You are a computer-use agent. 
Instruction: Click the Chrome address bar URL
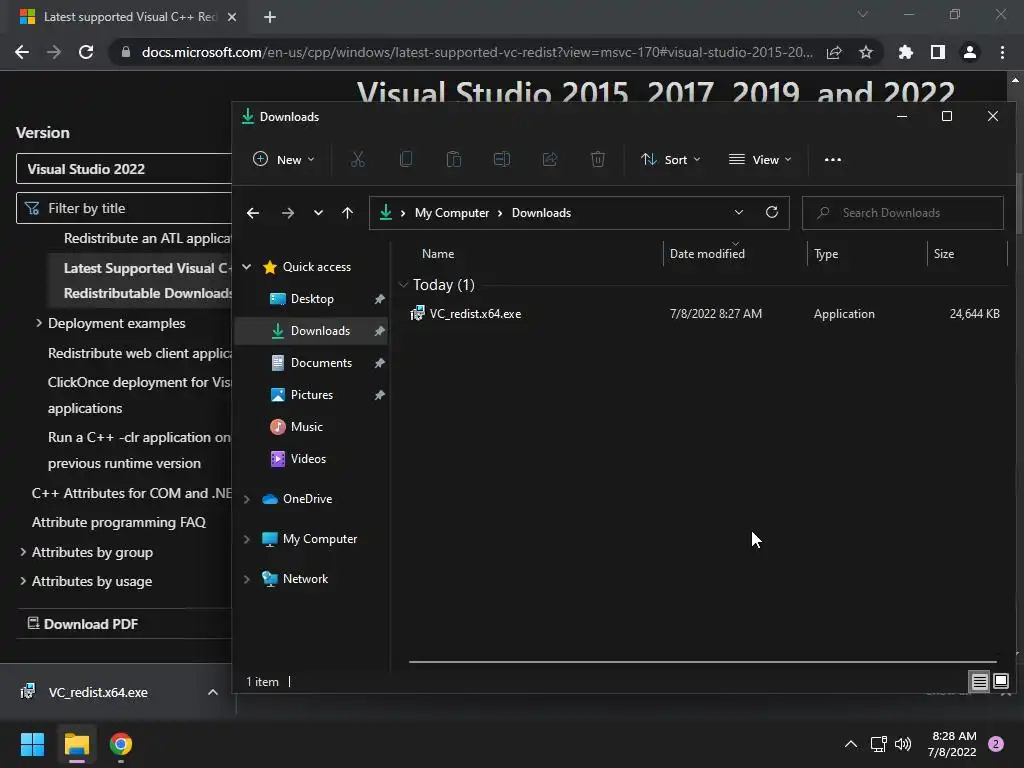pos(477,52)
